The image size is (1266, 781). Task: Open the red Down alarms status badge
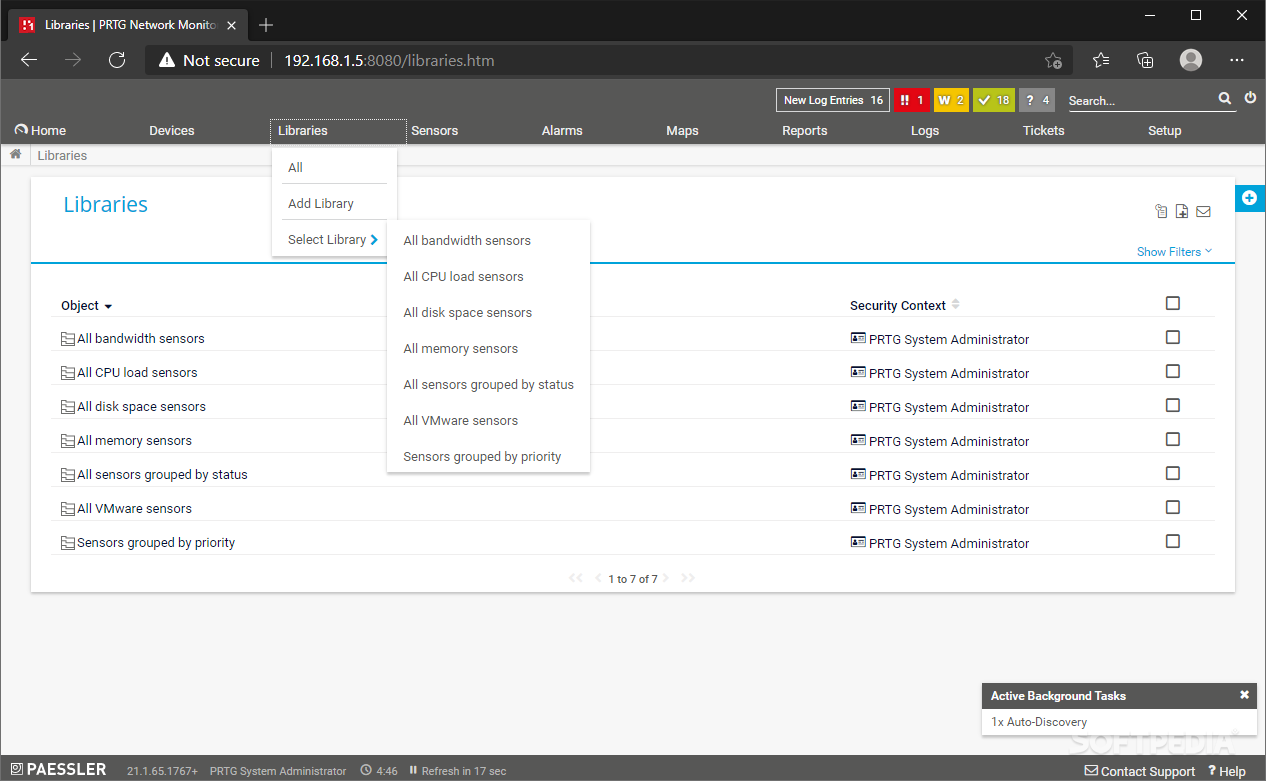911,100
